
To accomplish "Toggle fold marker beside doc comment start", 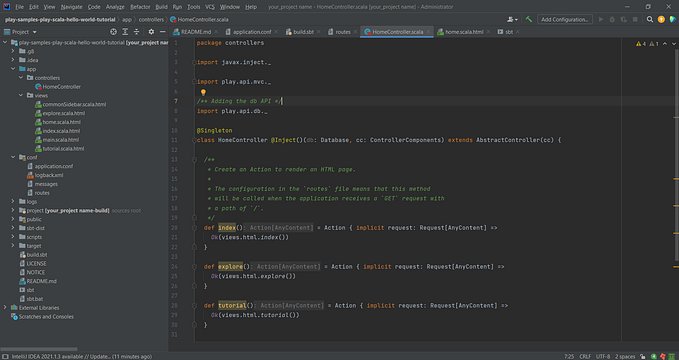I will tap(194, 159).
